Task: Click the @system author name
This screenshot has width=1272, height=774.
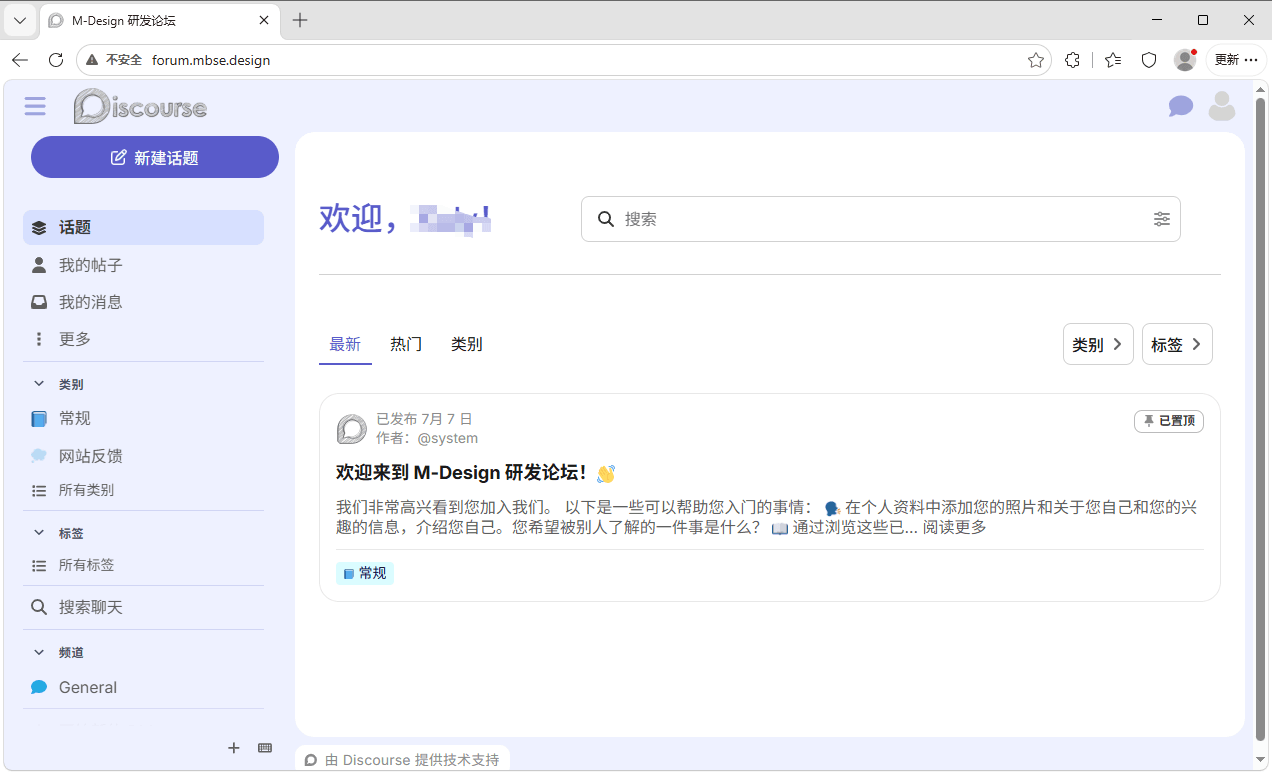Action: (x=447, y=438)
